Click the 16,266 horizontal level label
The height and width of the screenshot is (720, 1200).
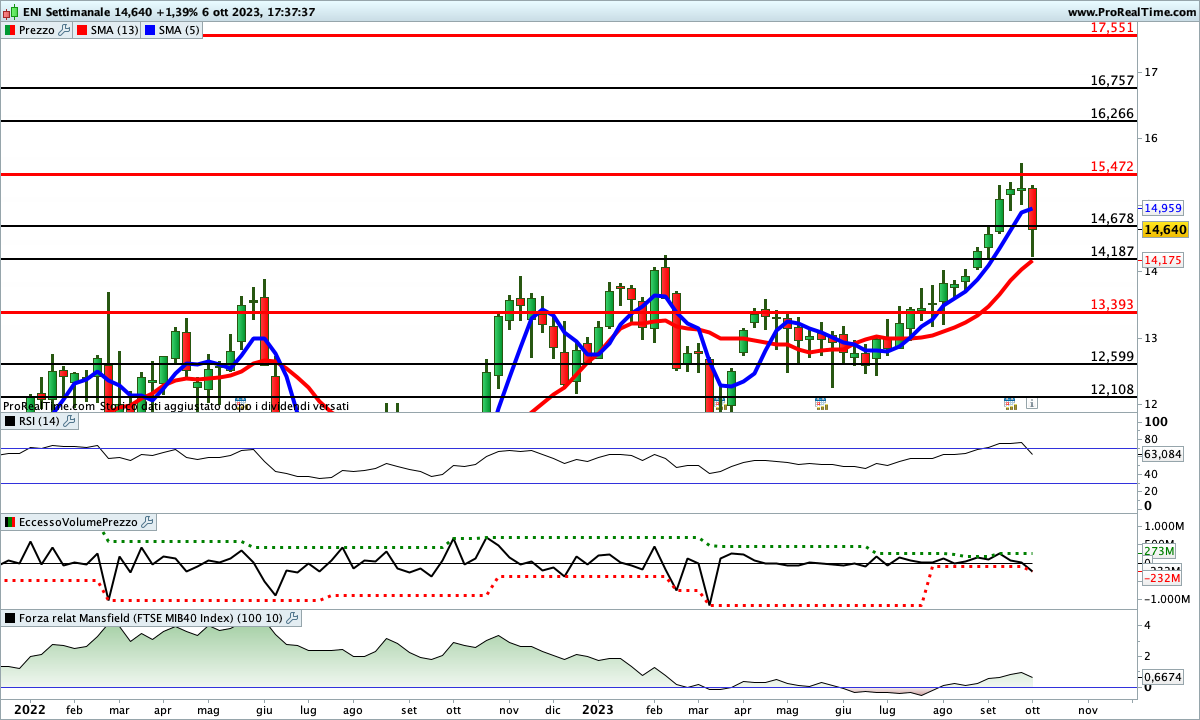coord(1112,113)
